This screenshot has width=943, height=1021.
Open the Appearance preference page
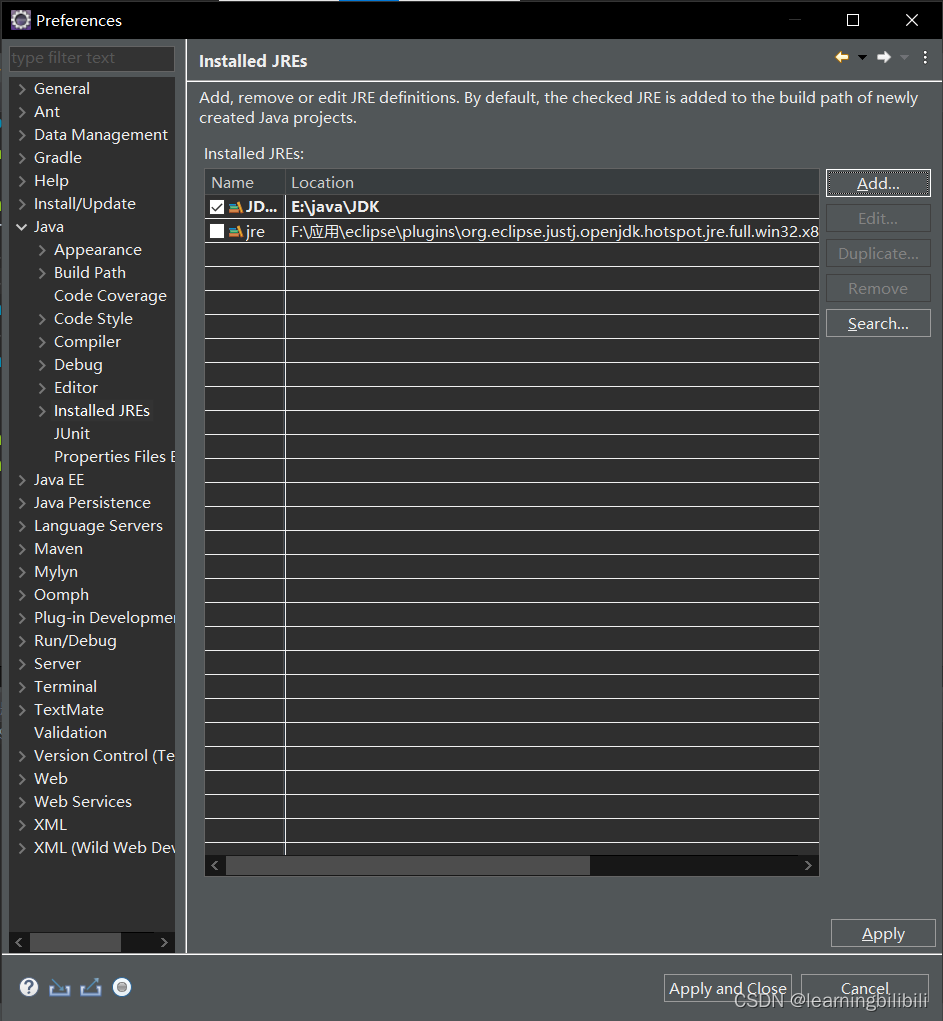point(98,249)
